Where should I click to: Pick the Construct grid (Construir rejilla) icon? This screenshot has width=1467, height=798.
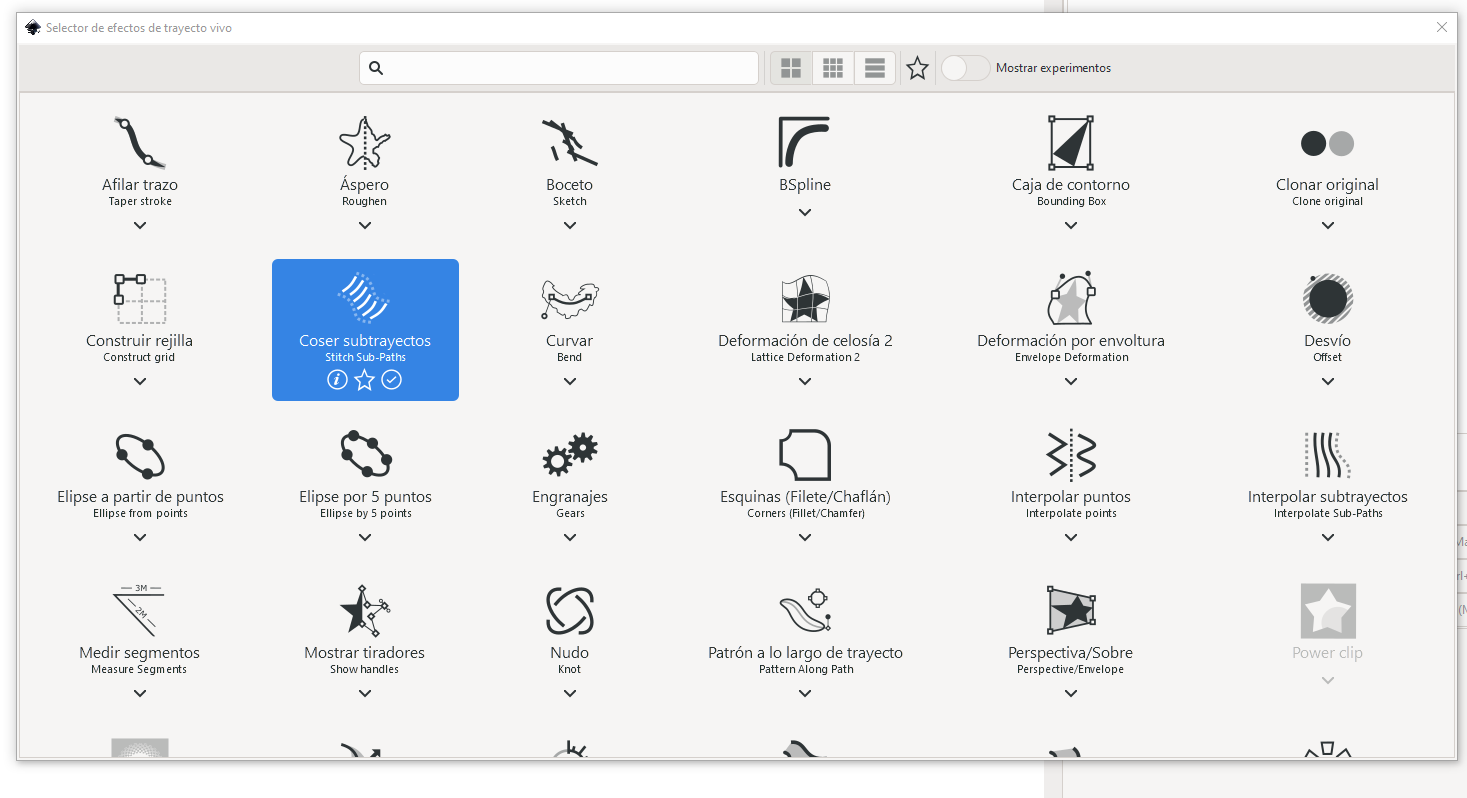[x=140, y=298]
